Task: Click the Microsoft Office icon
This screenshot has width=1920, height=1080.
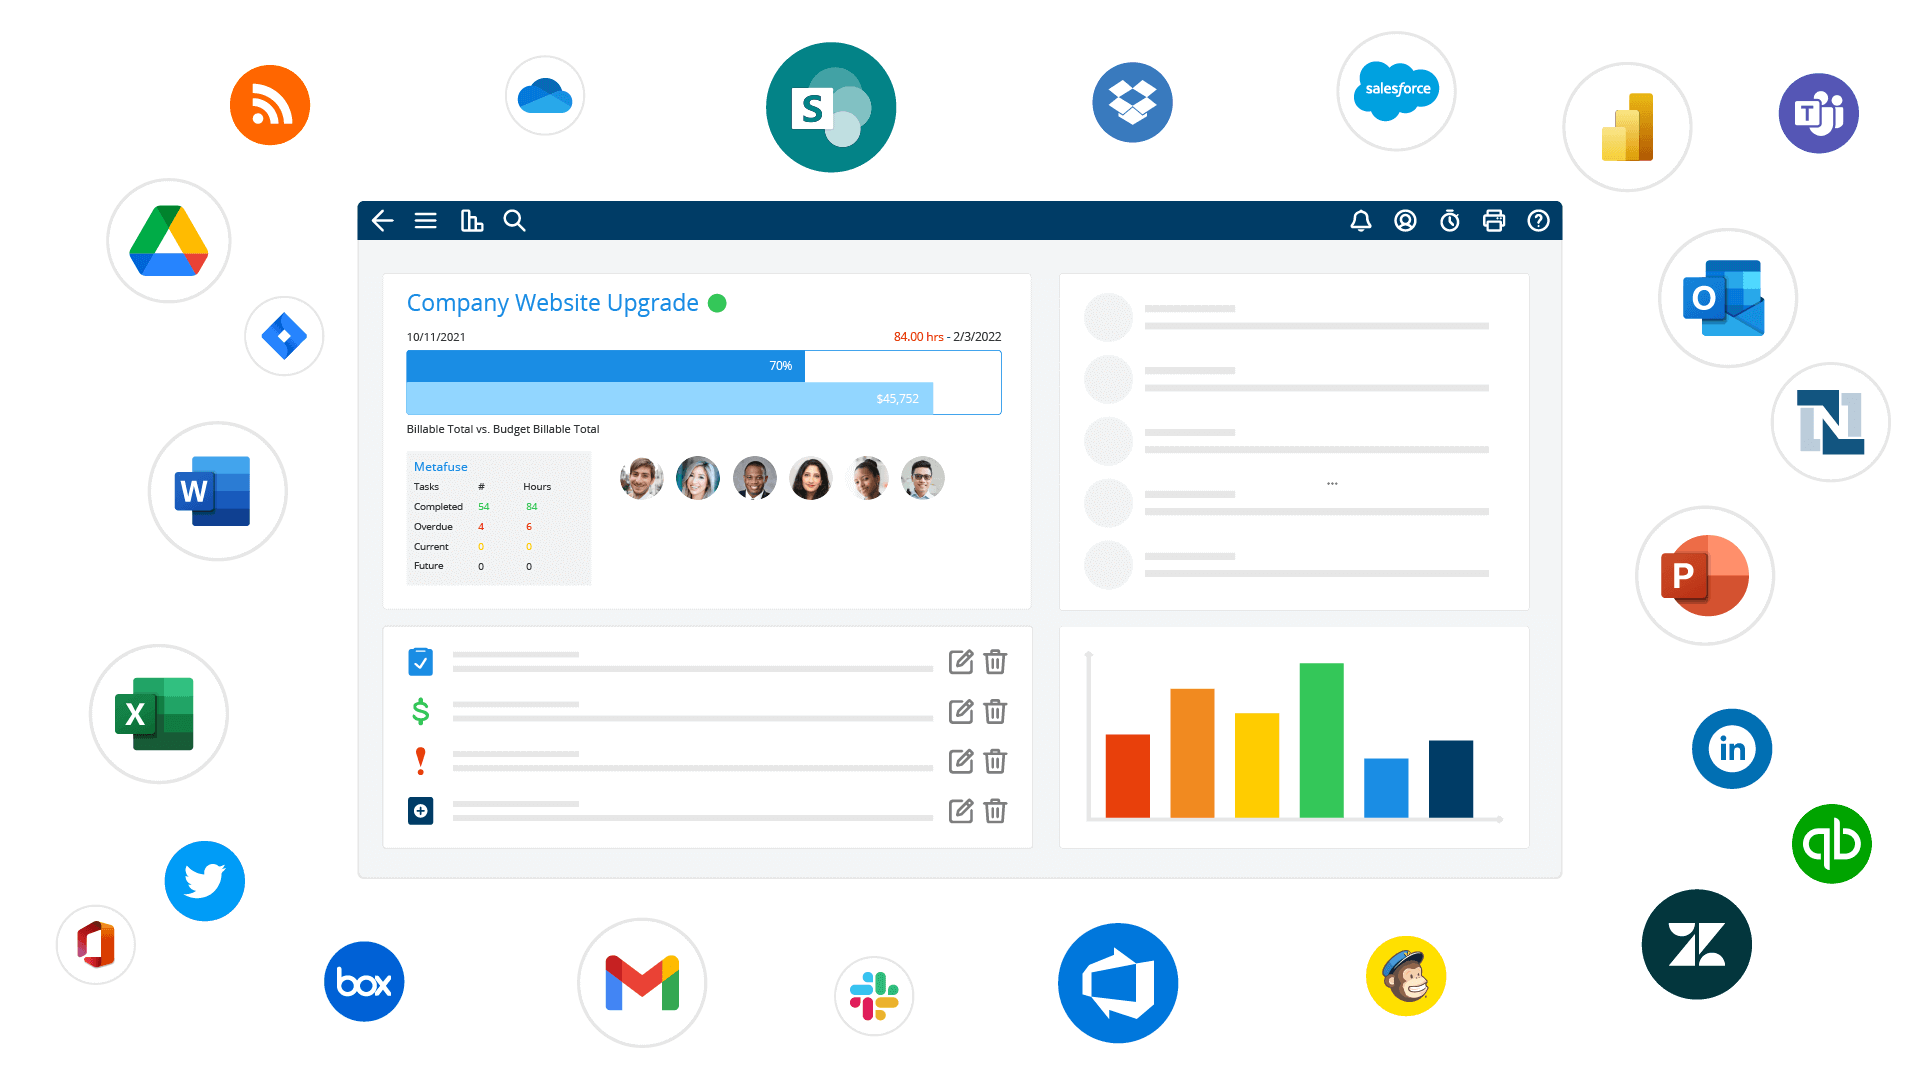Action: tap(96, 945)
